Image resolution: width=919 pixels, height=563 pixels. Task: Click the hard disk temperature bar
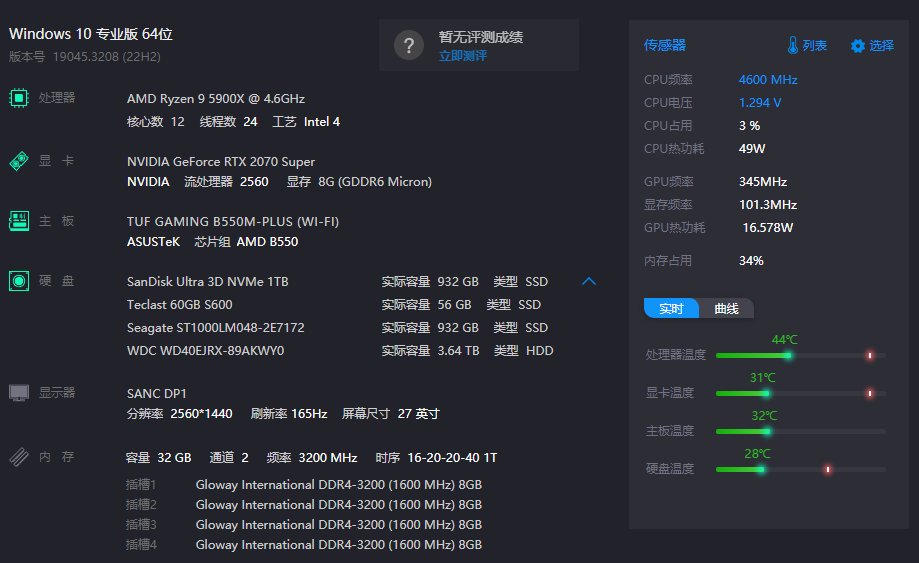[x=800, y=470]
